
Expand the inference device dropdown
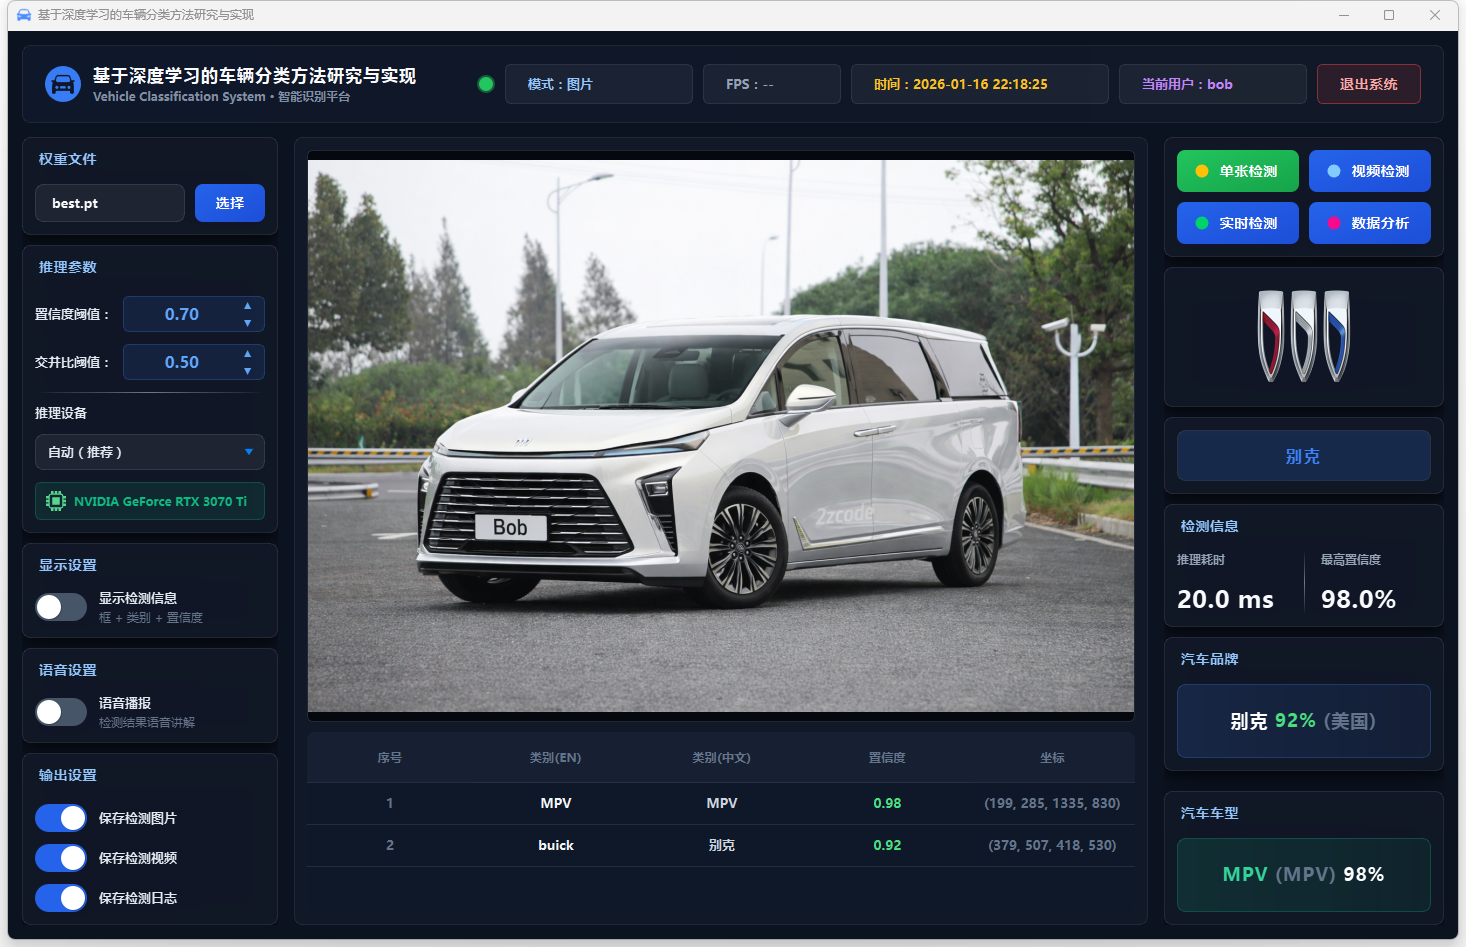(x=150, y=452)
